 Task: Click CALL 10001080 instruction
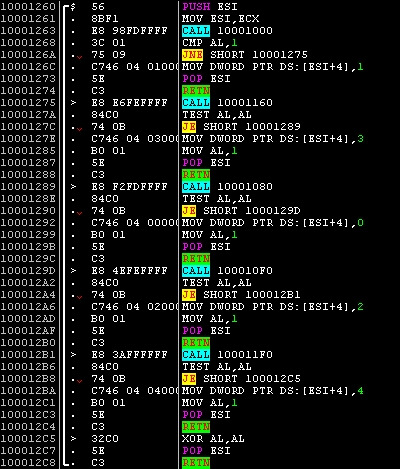[x=227, y=186]
